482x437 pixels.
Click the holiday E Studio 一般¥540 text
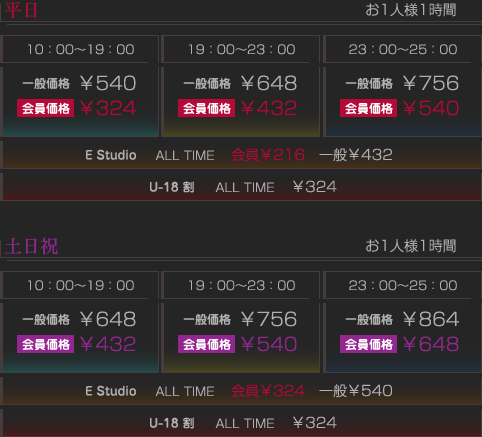point(356,391)
